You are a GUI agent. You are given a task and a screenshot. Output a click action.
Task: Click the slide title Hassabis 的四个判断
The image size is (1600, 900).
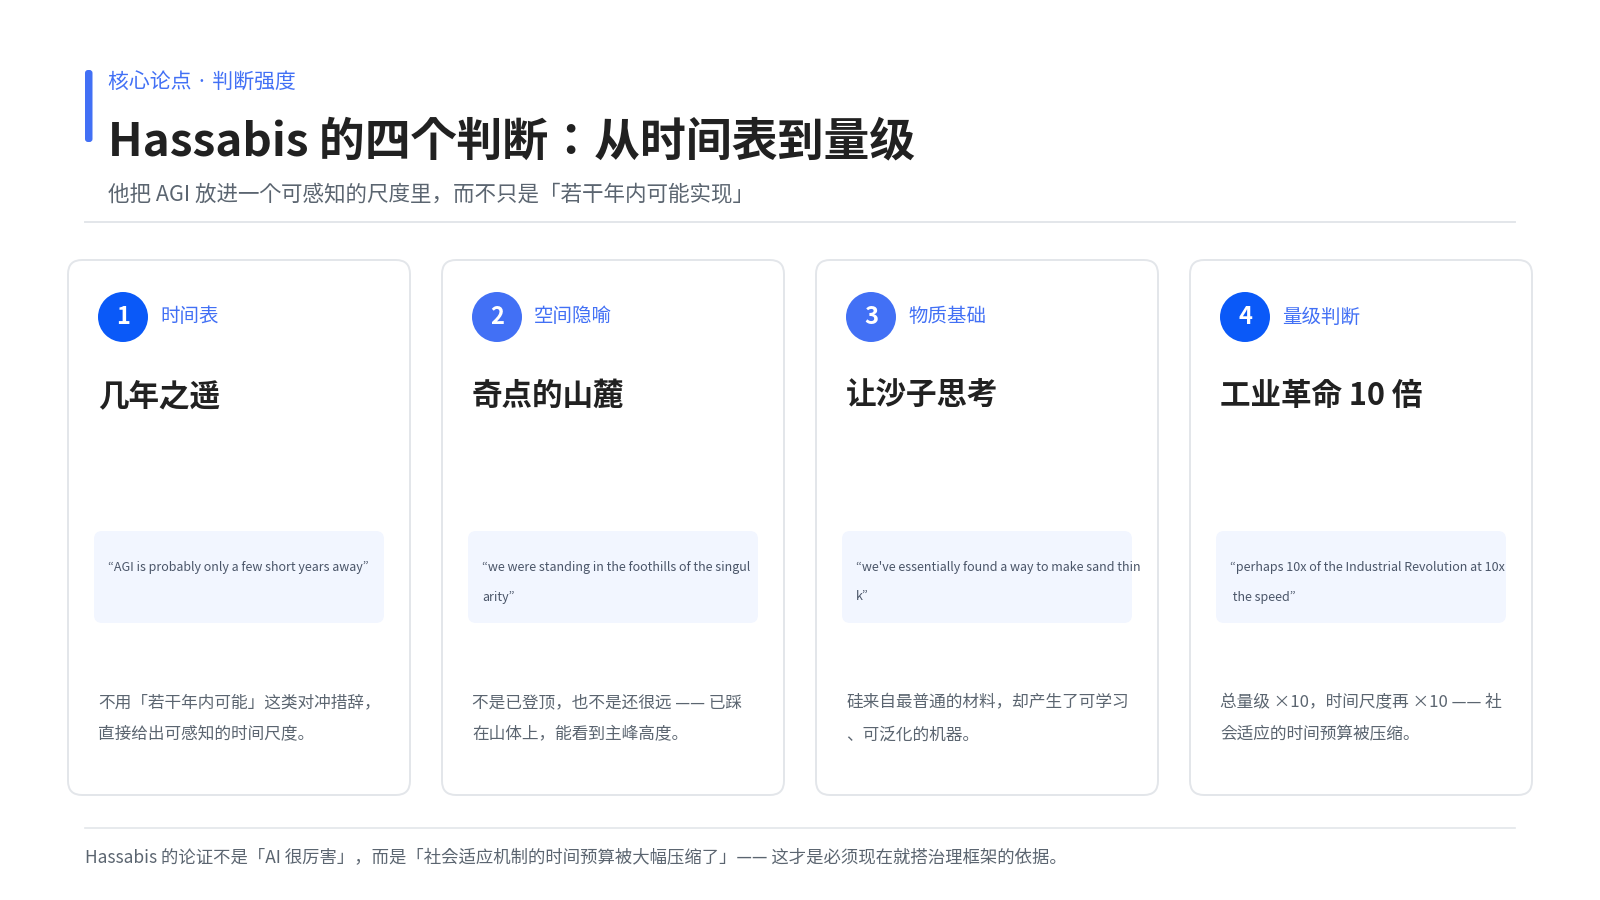click(511, 139)
